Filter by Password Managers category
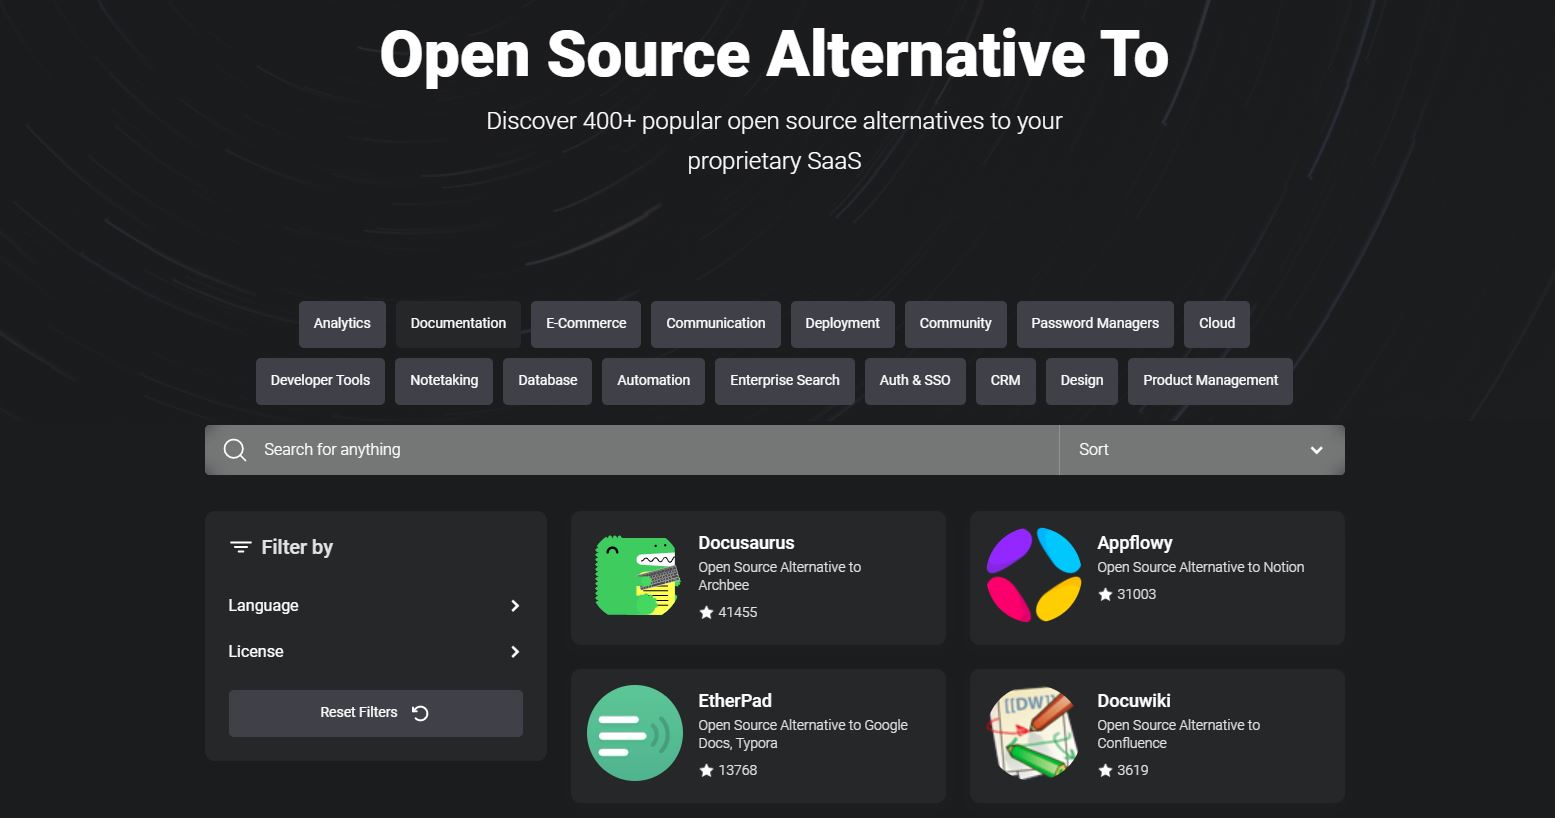 click(x=1095, y=324)
